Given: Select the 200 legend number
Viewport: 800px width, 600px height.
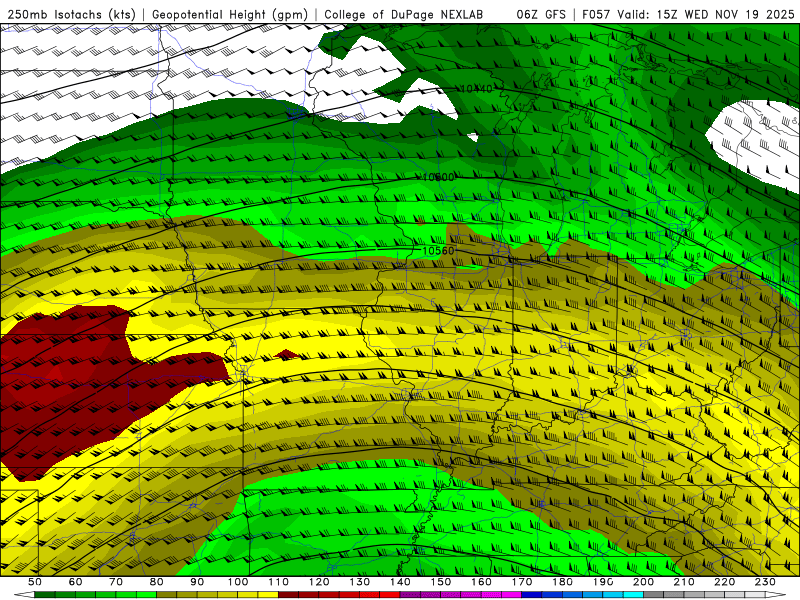Looking at the screenshot, I should click(644, 582).
